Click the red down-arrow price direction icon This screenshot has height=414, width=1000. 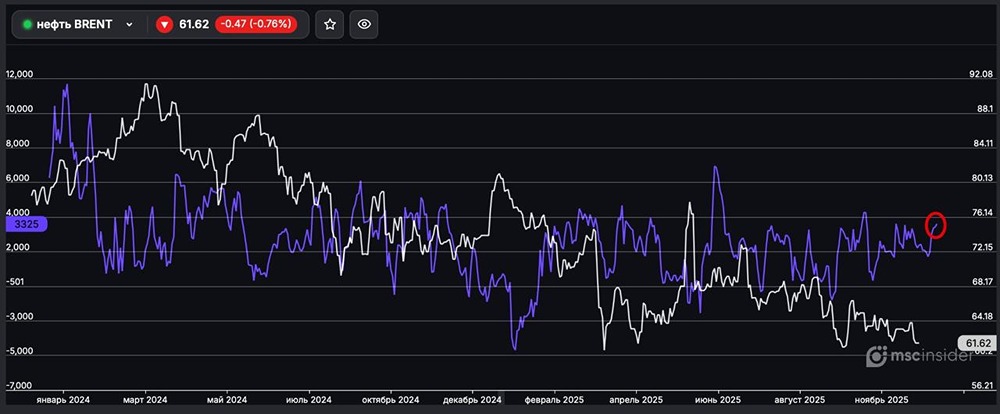(x=165, y=24)
